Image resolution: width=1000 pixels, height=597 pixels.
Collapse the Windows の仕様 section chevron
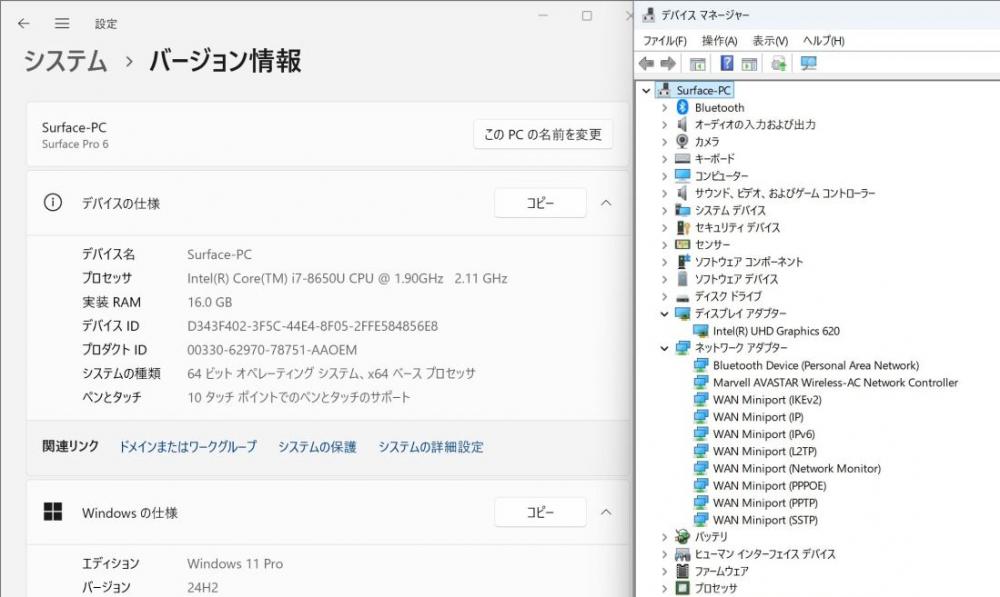[606, 512]
